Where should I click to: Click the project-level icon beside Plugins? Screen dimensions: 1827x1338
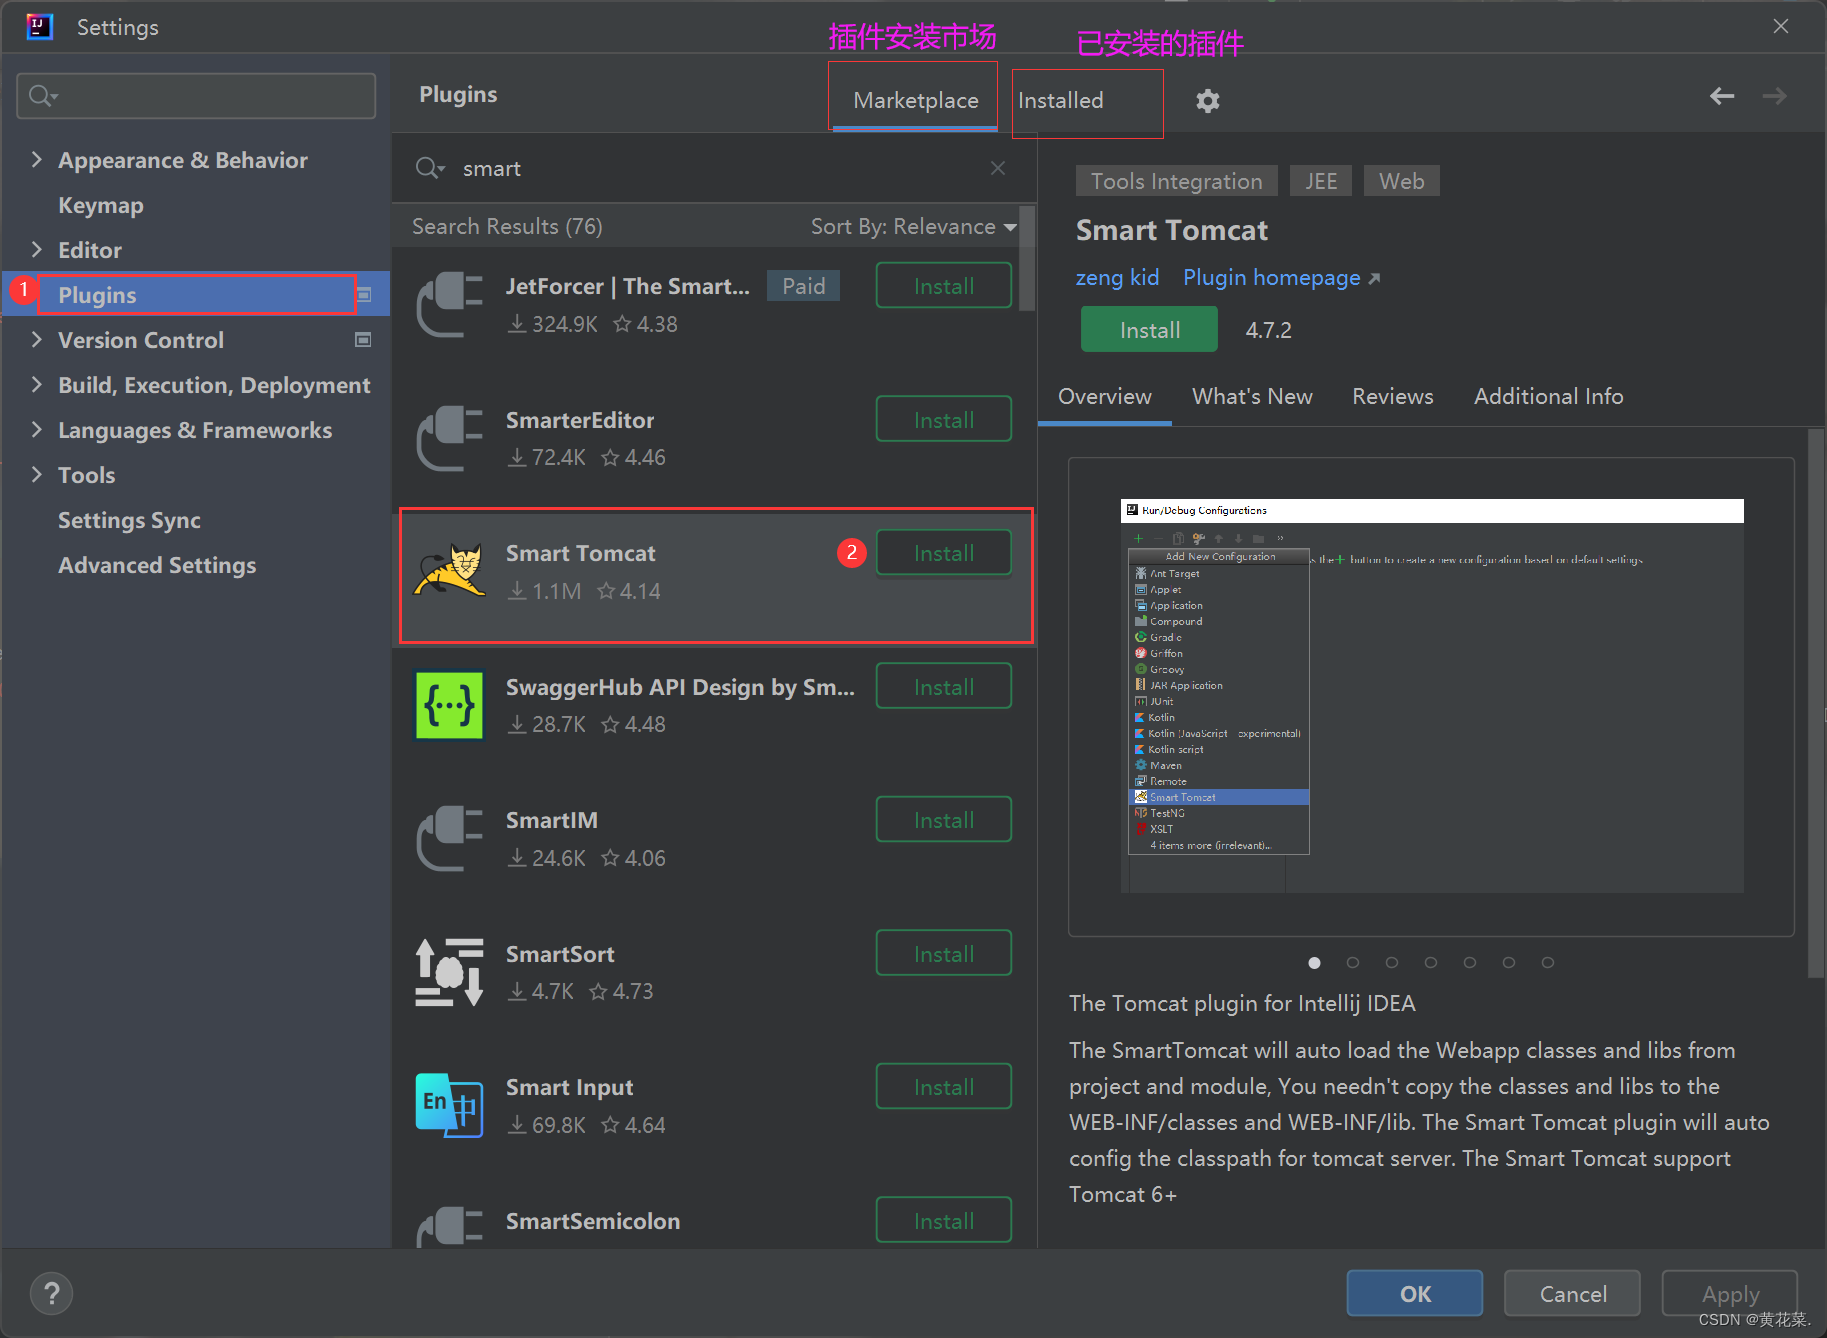364,295
